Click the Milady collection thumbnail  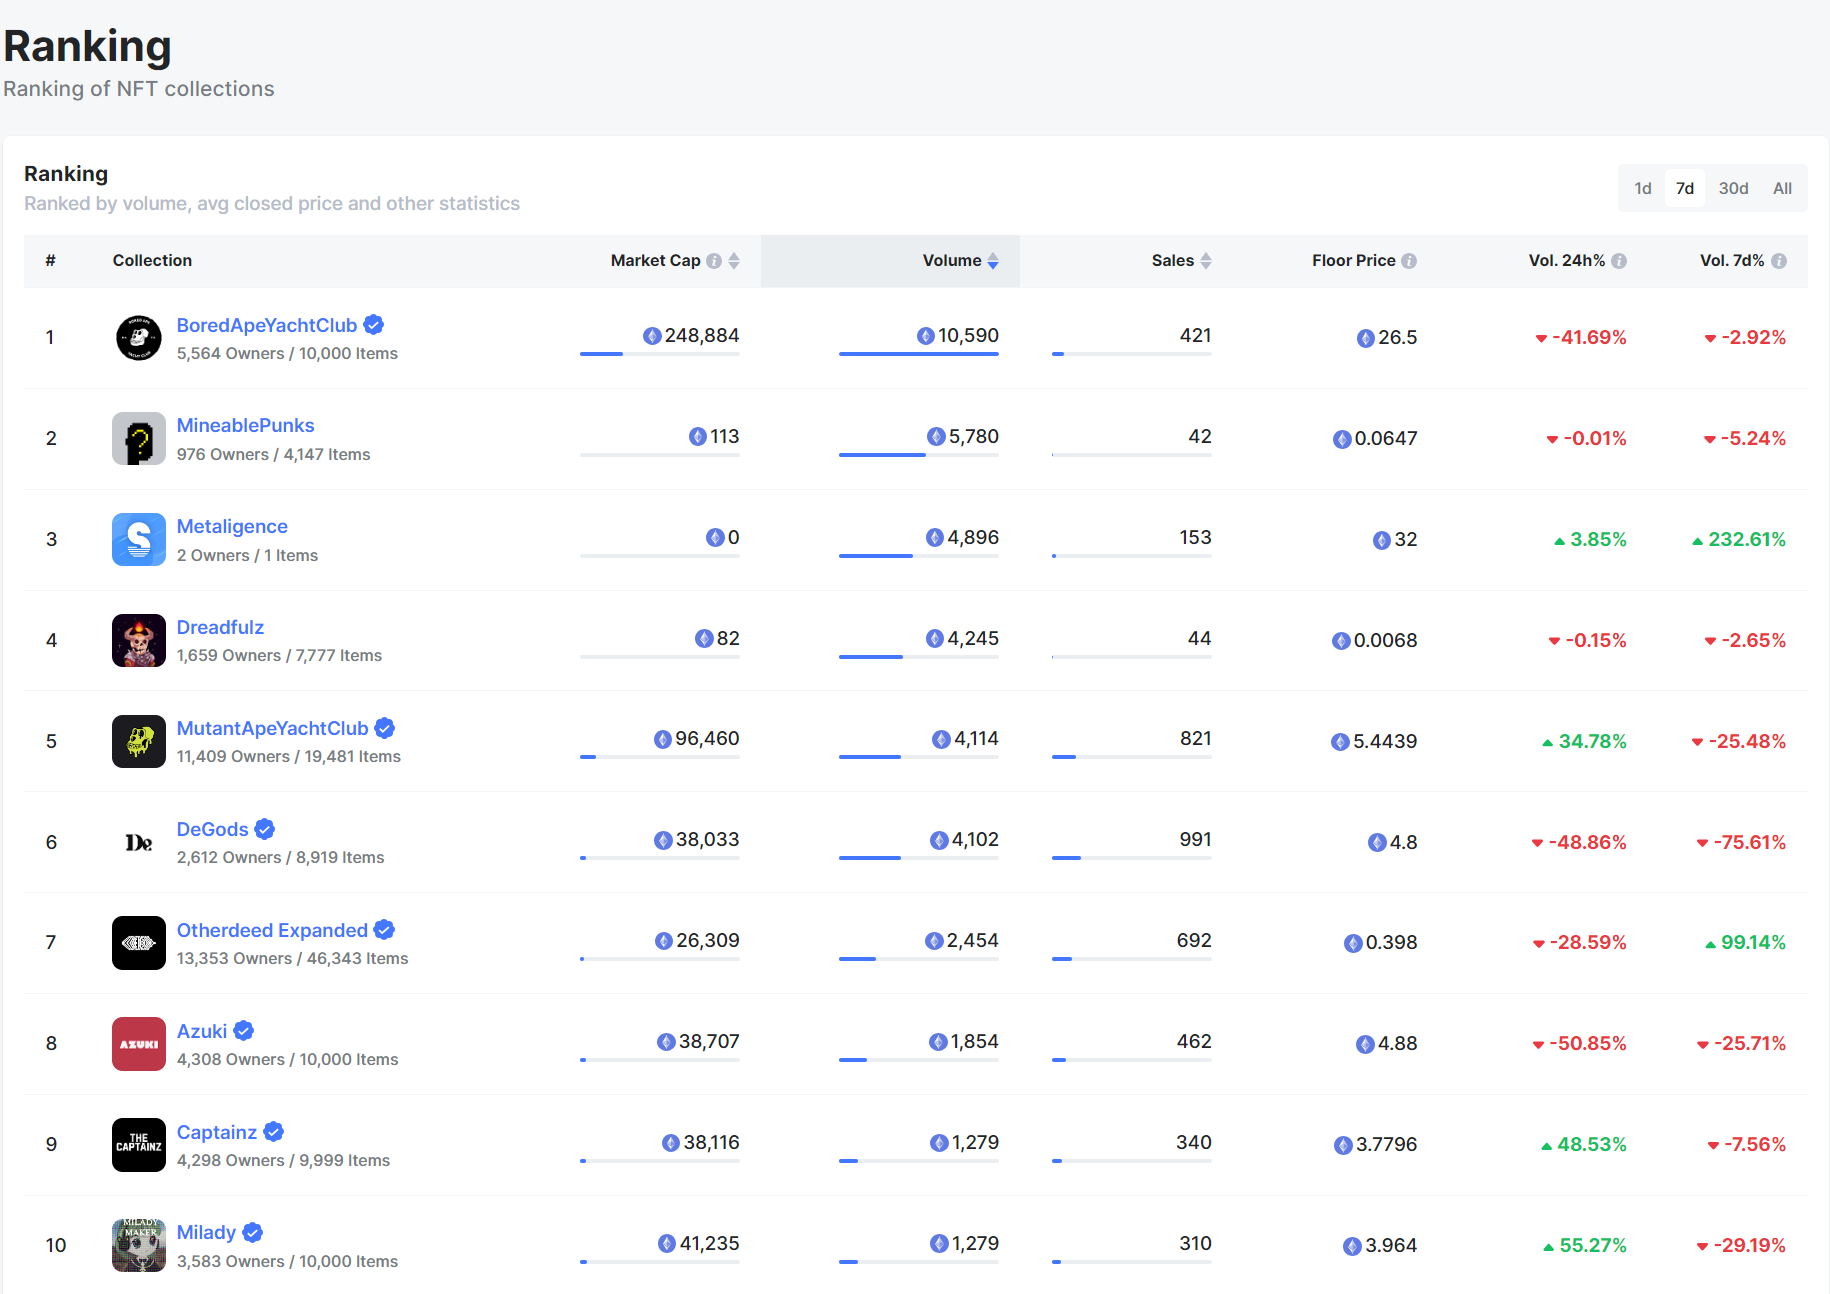[x=138, y=1245]
